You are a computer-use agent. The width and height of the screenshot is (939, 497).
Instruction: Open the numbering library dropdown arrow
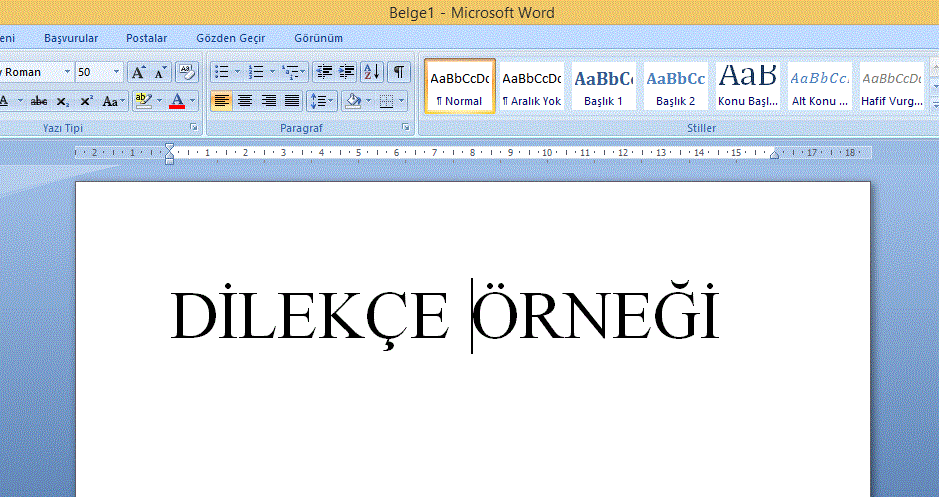(272, 72)
